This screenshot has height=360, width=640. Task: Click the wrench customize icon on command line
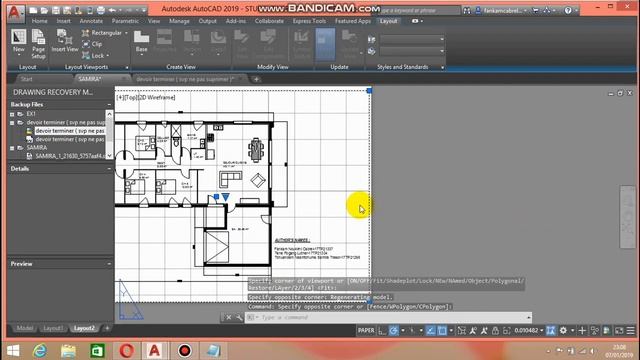pyautogui.click(x=239, y=317)
